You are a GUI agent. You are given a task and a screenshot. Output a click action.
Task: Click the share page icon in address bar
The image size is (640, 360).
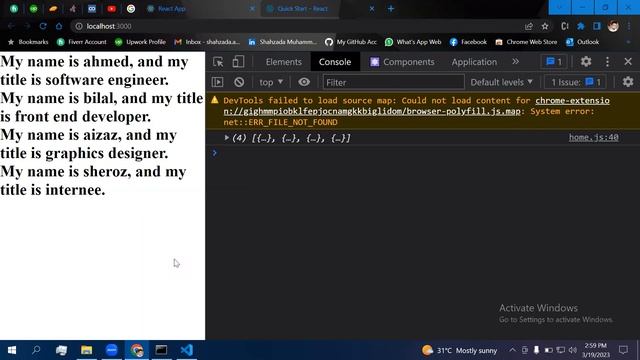(529, 27)
